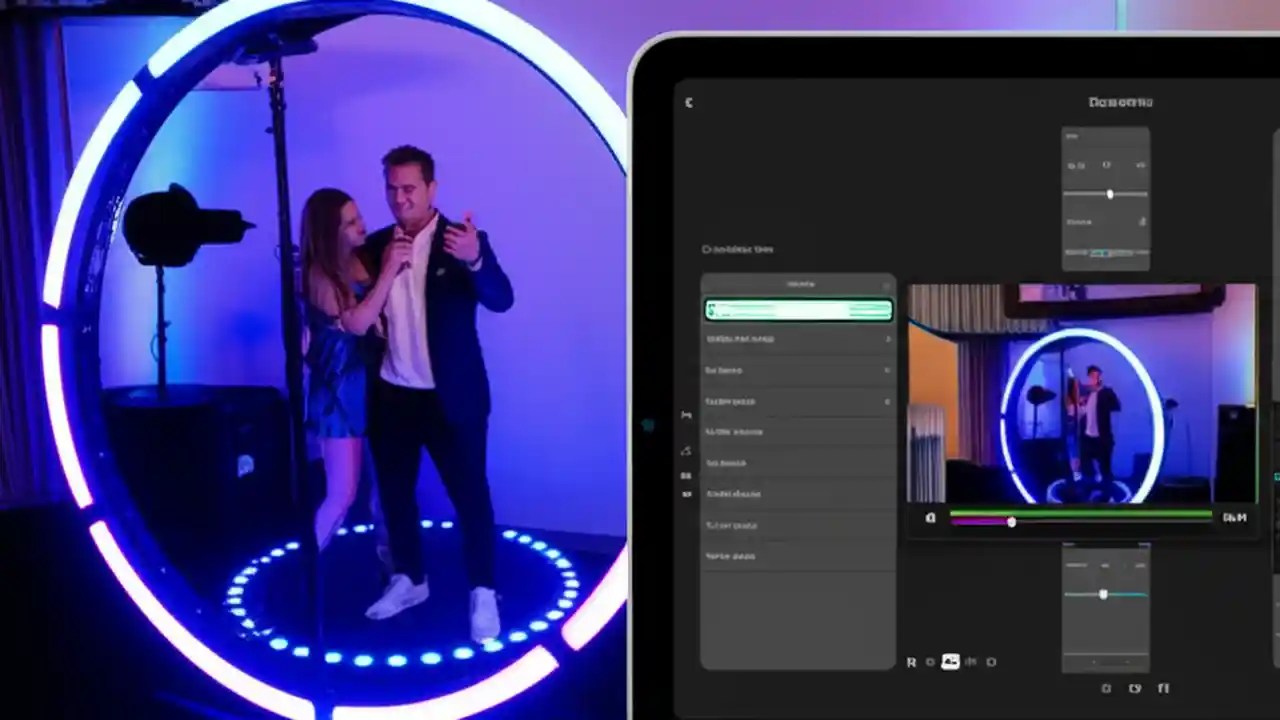This screenshot has height=720, width=1280.
Task: Toggle the highlighted green option at top of list
Action: point(798,309)
